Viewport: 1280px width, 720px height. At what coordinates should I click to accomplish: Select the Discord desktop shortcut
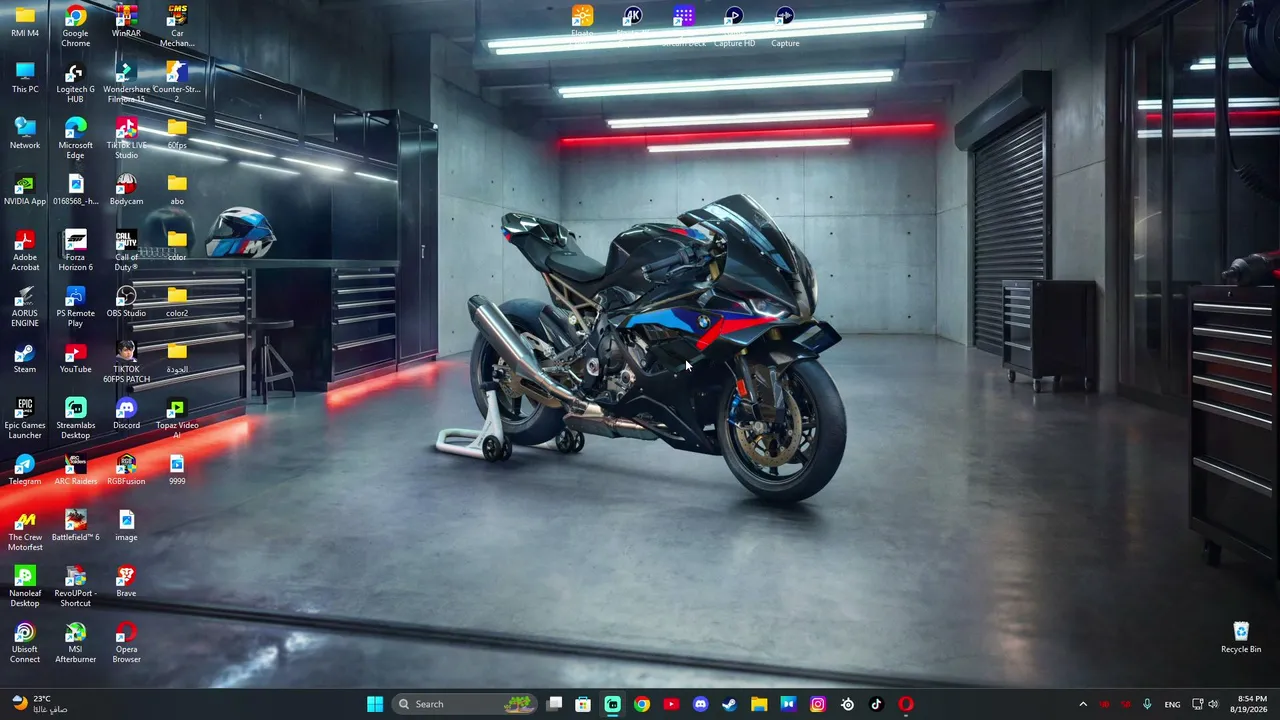coord(126,413)
